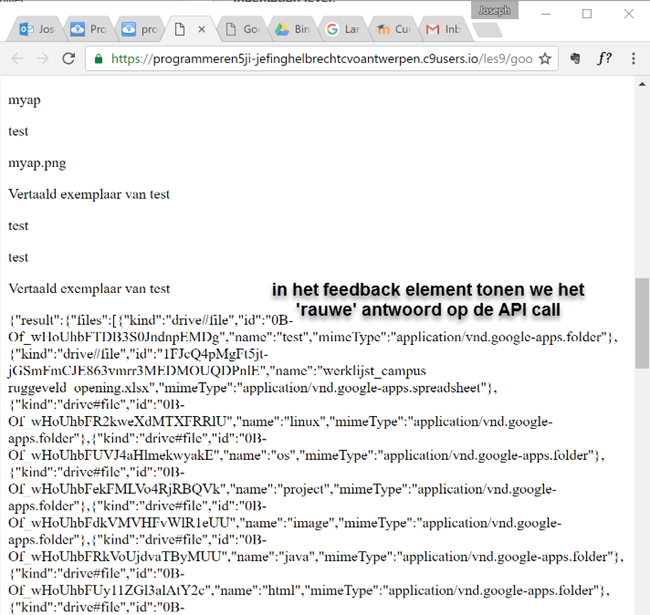Maximize the Chrome window
This screenshot has width=650, height=615.
coord(587,14)
